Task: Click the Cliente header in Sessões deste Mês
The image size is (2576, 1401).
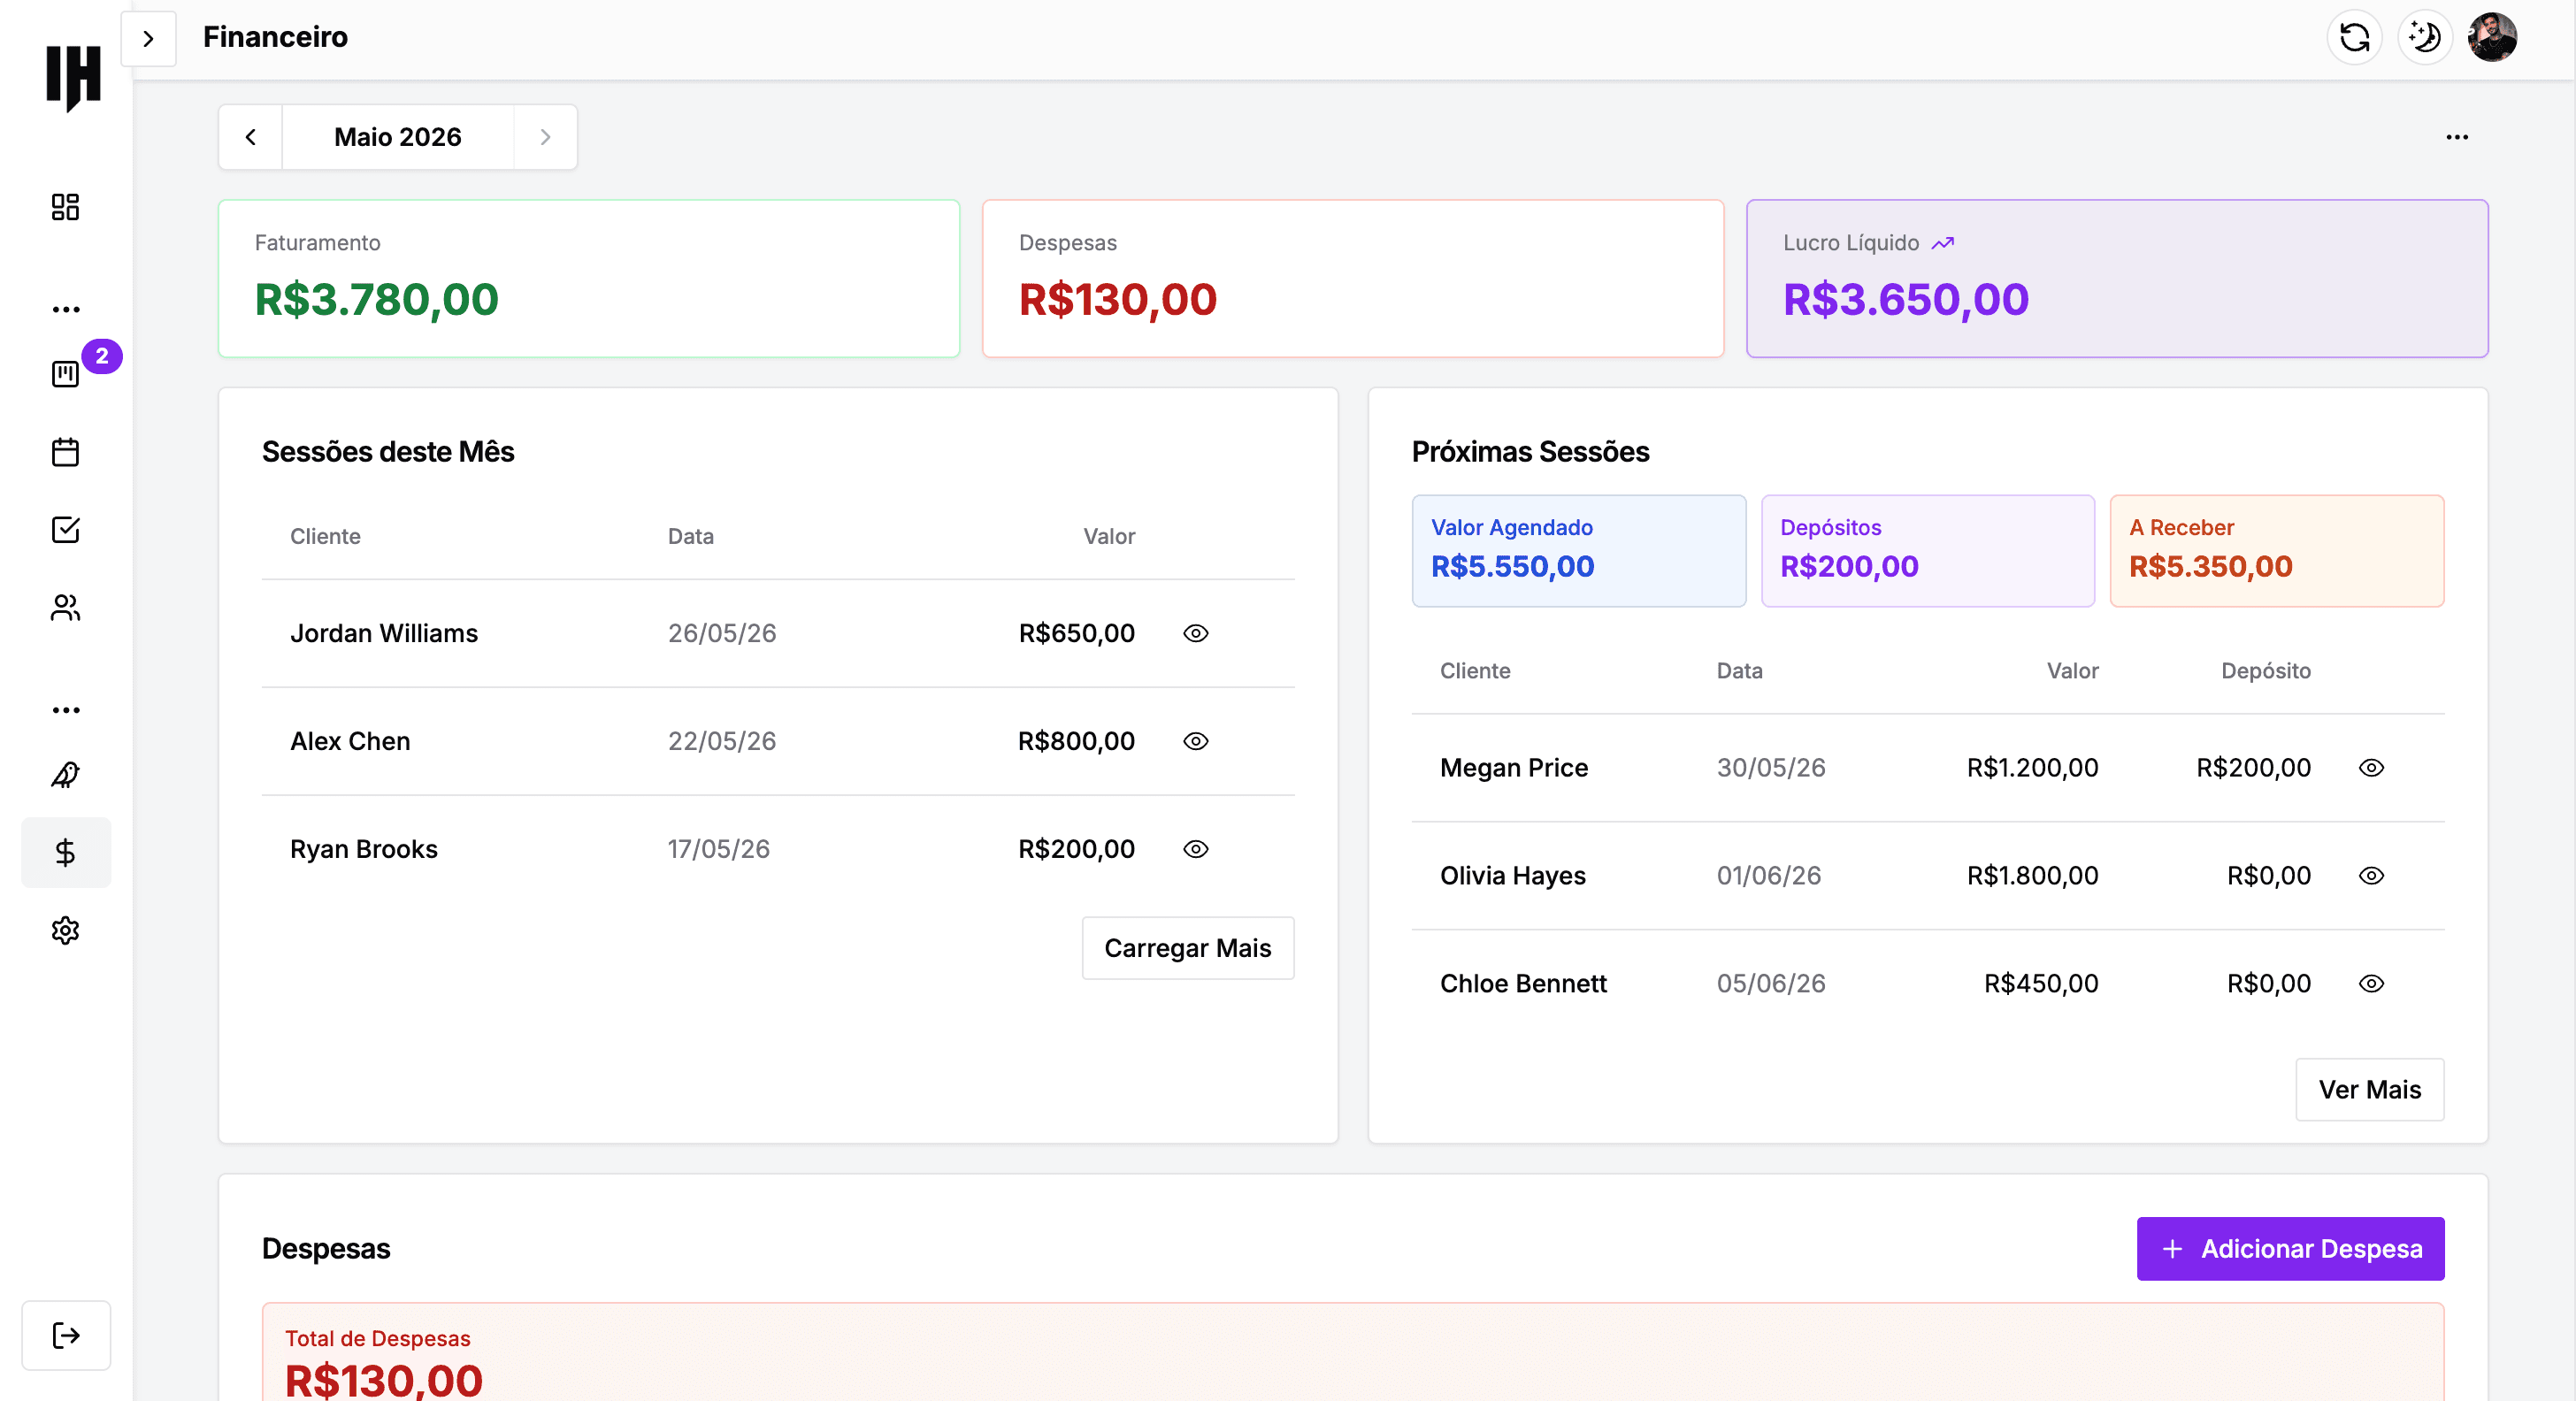Action: (325, 537)
